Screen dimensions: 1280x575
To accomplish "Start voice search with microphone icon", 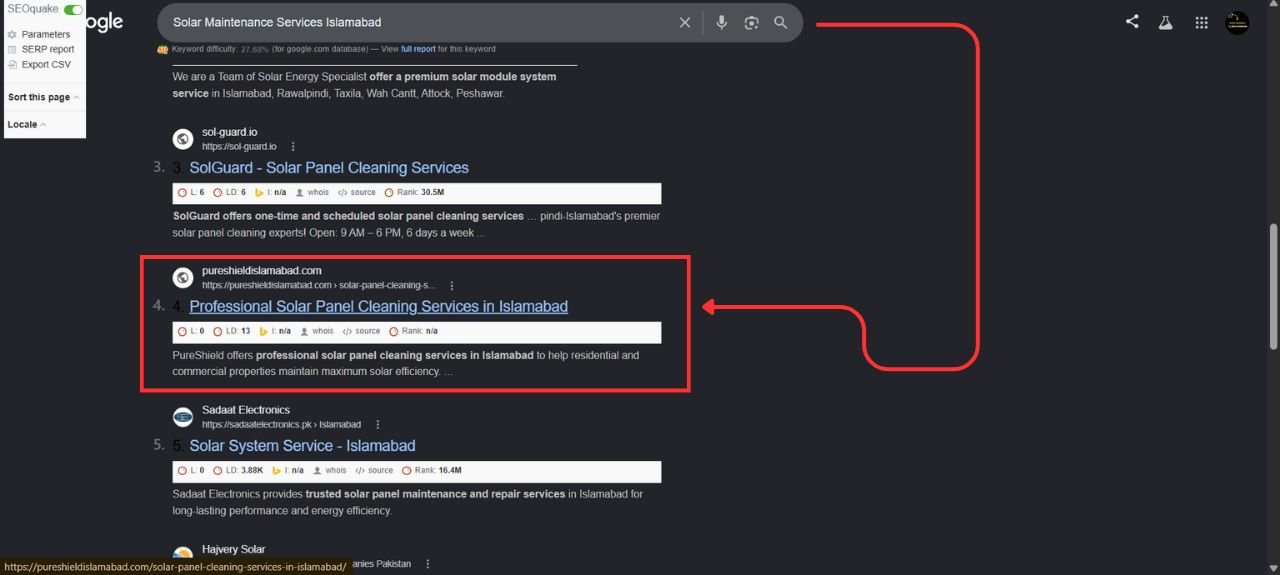I will coord(722,22).
